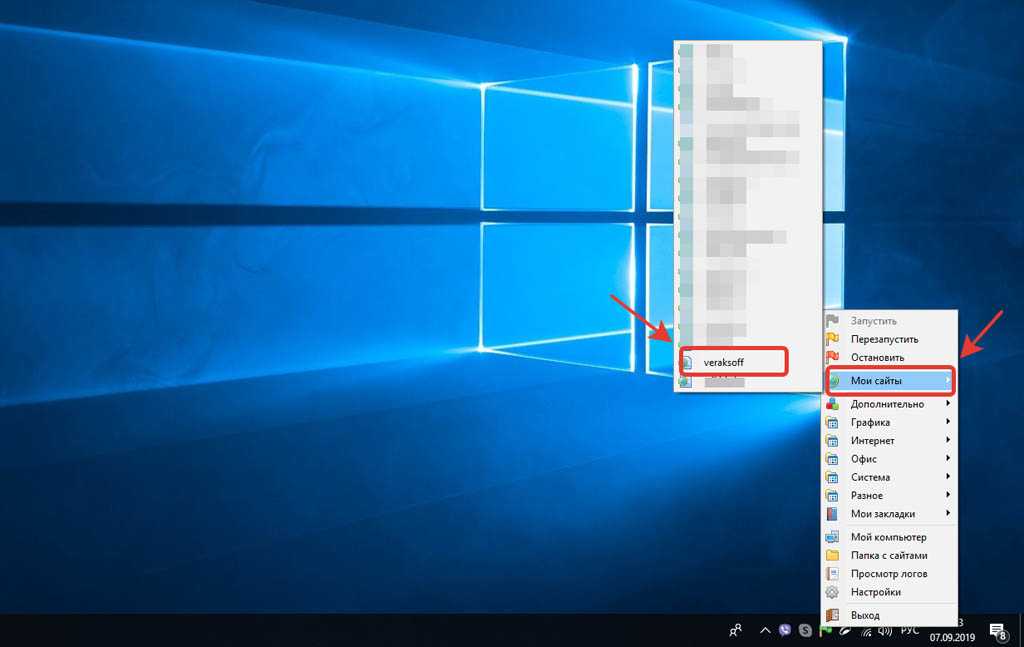Expand the Мои закладки submenu arrow
Screen dimensions: 1024x647
(948, 513)
